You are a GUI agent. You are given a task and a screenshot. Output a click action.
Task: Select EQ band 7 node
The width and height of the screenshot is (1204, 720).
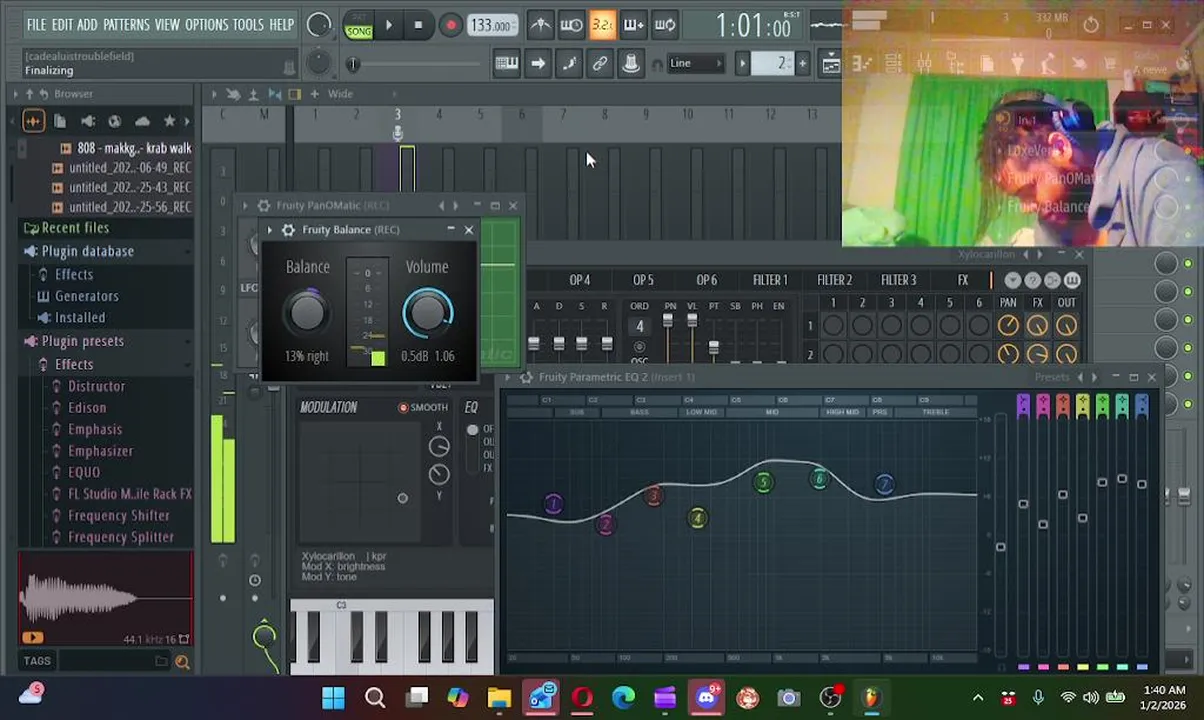(x=884, y=485)
